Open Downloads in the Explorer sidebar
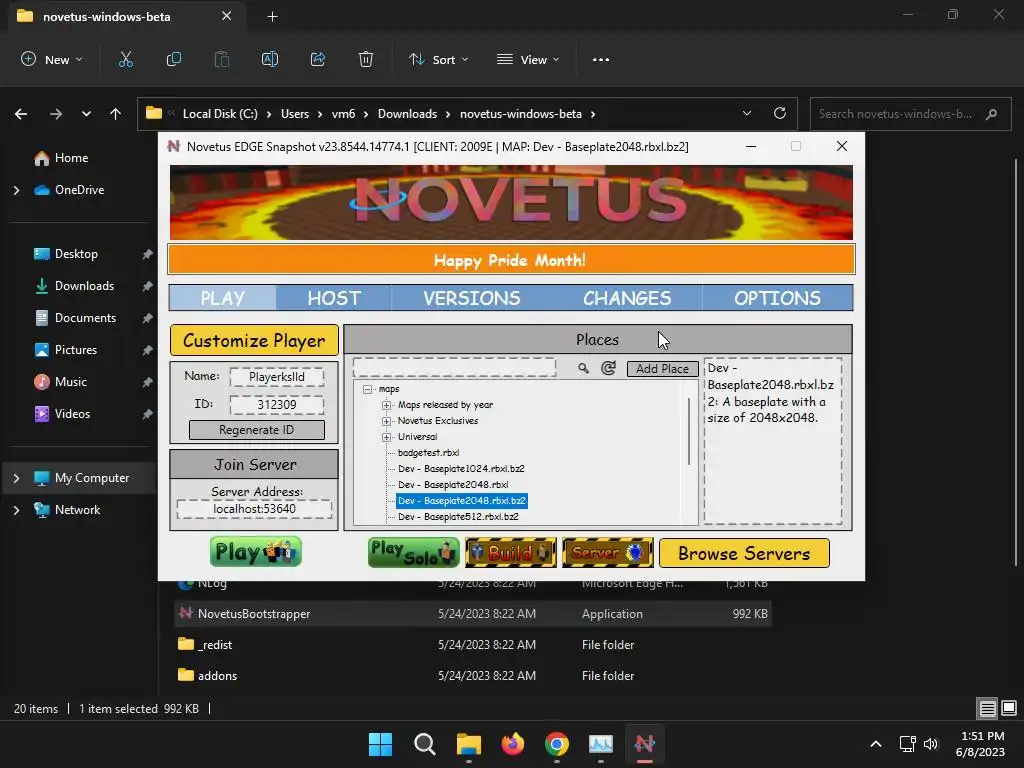Screen dimensions: 1024x768 tap(84, 286)
